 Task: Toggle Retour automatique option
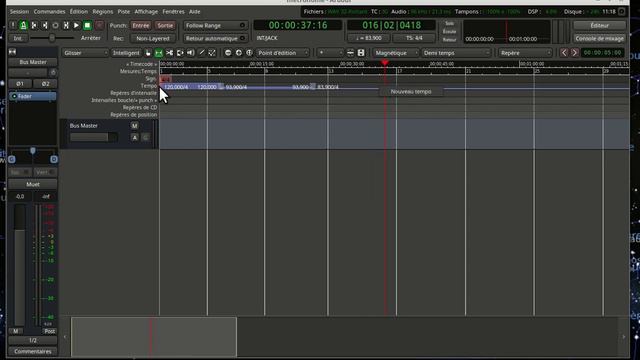tap(215, 38)
